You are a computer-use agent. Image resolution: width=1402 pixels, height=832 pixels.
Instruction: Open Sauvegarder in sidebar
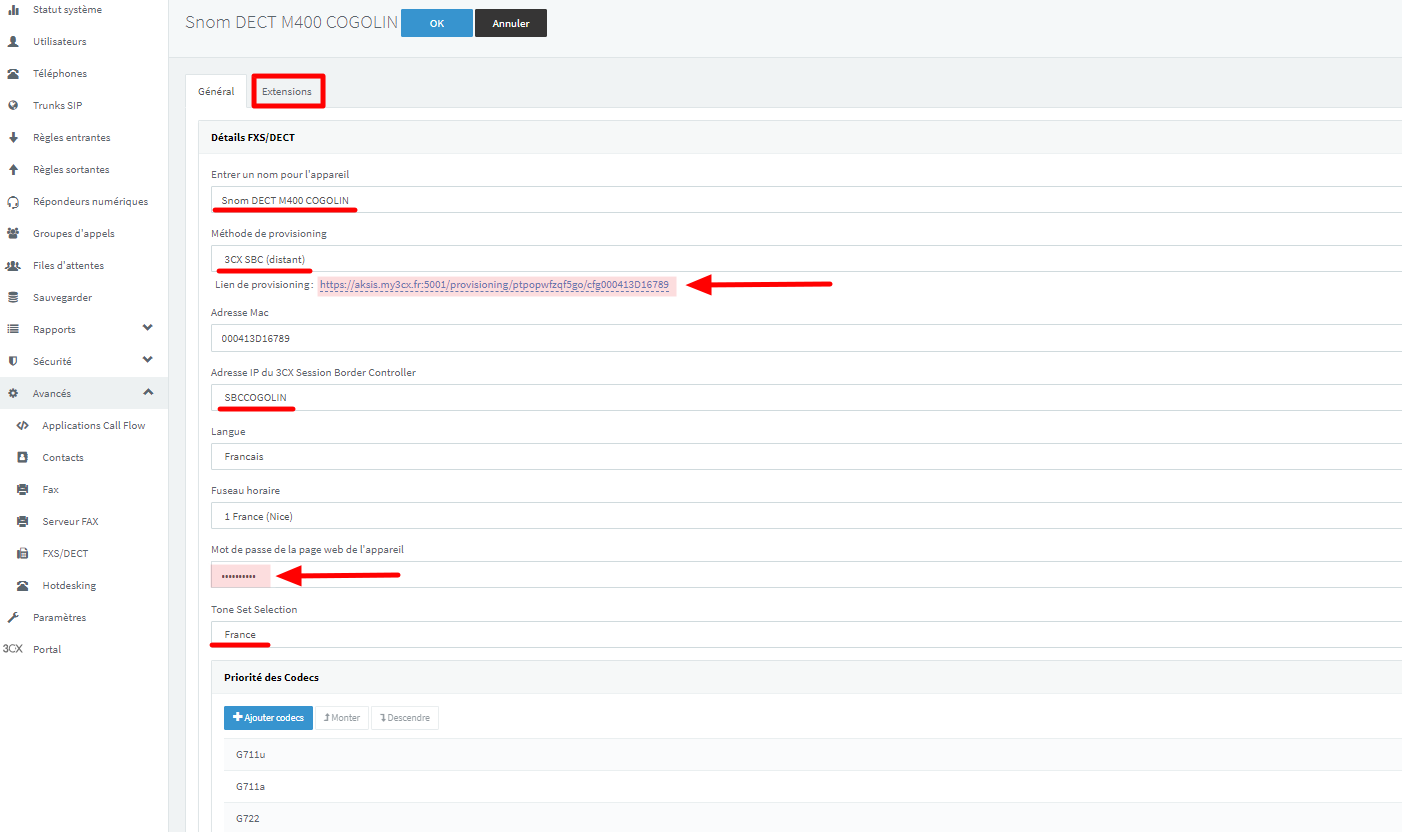click(61, 298)
